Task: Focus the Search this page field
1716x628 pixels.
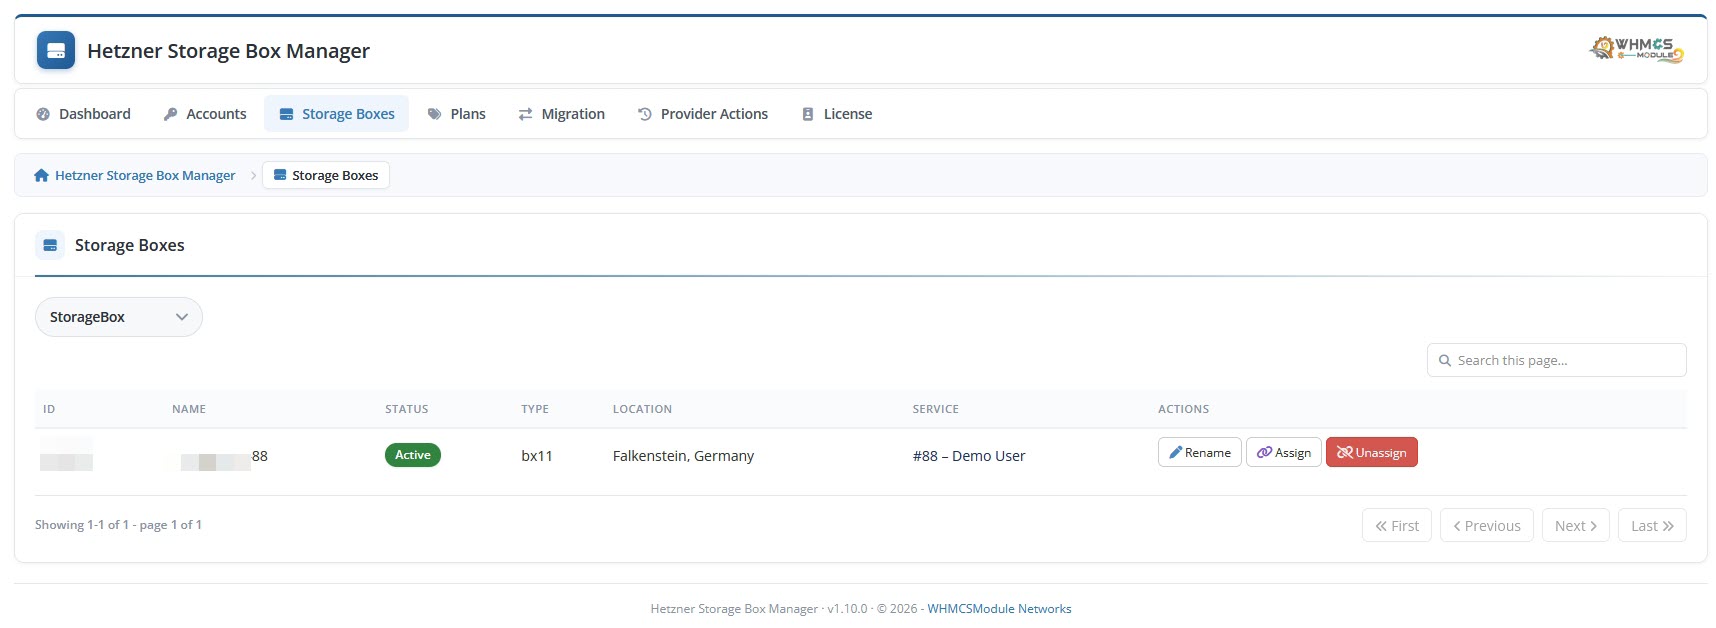Action: 1557,360
